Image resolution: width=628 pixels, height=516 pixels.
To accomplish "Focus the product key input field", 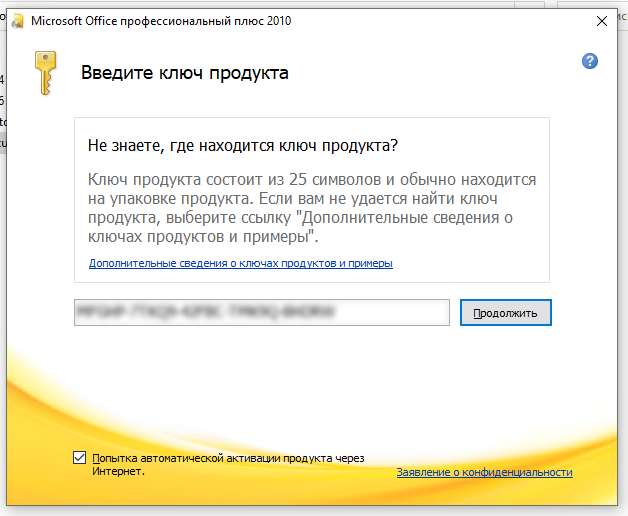I will (x=262, y=312).
